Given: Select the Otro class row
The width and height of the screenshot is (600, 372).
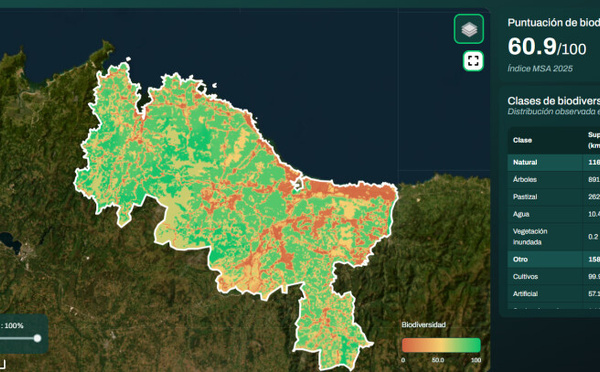Looking at the screenshot, I should click(554, 259).
